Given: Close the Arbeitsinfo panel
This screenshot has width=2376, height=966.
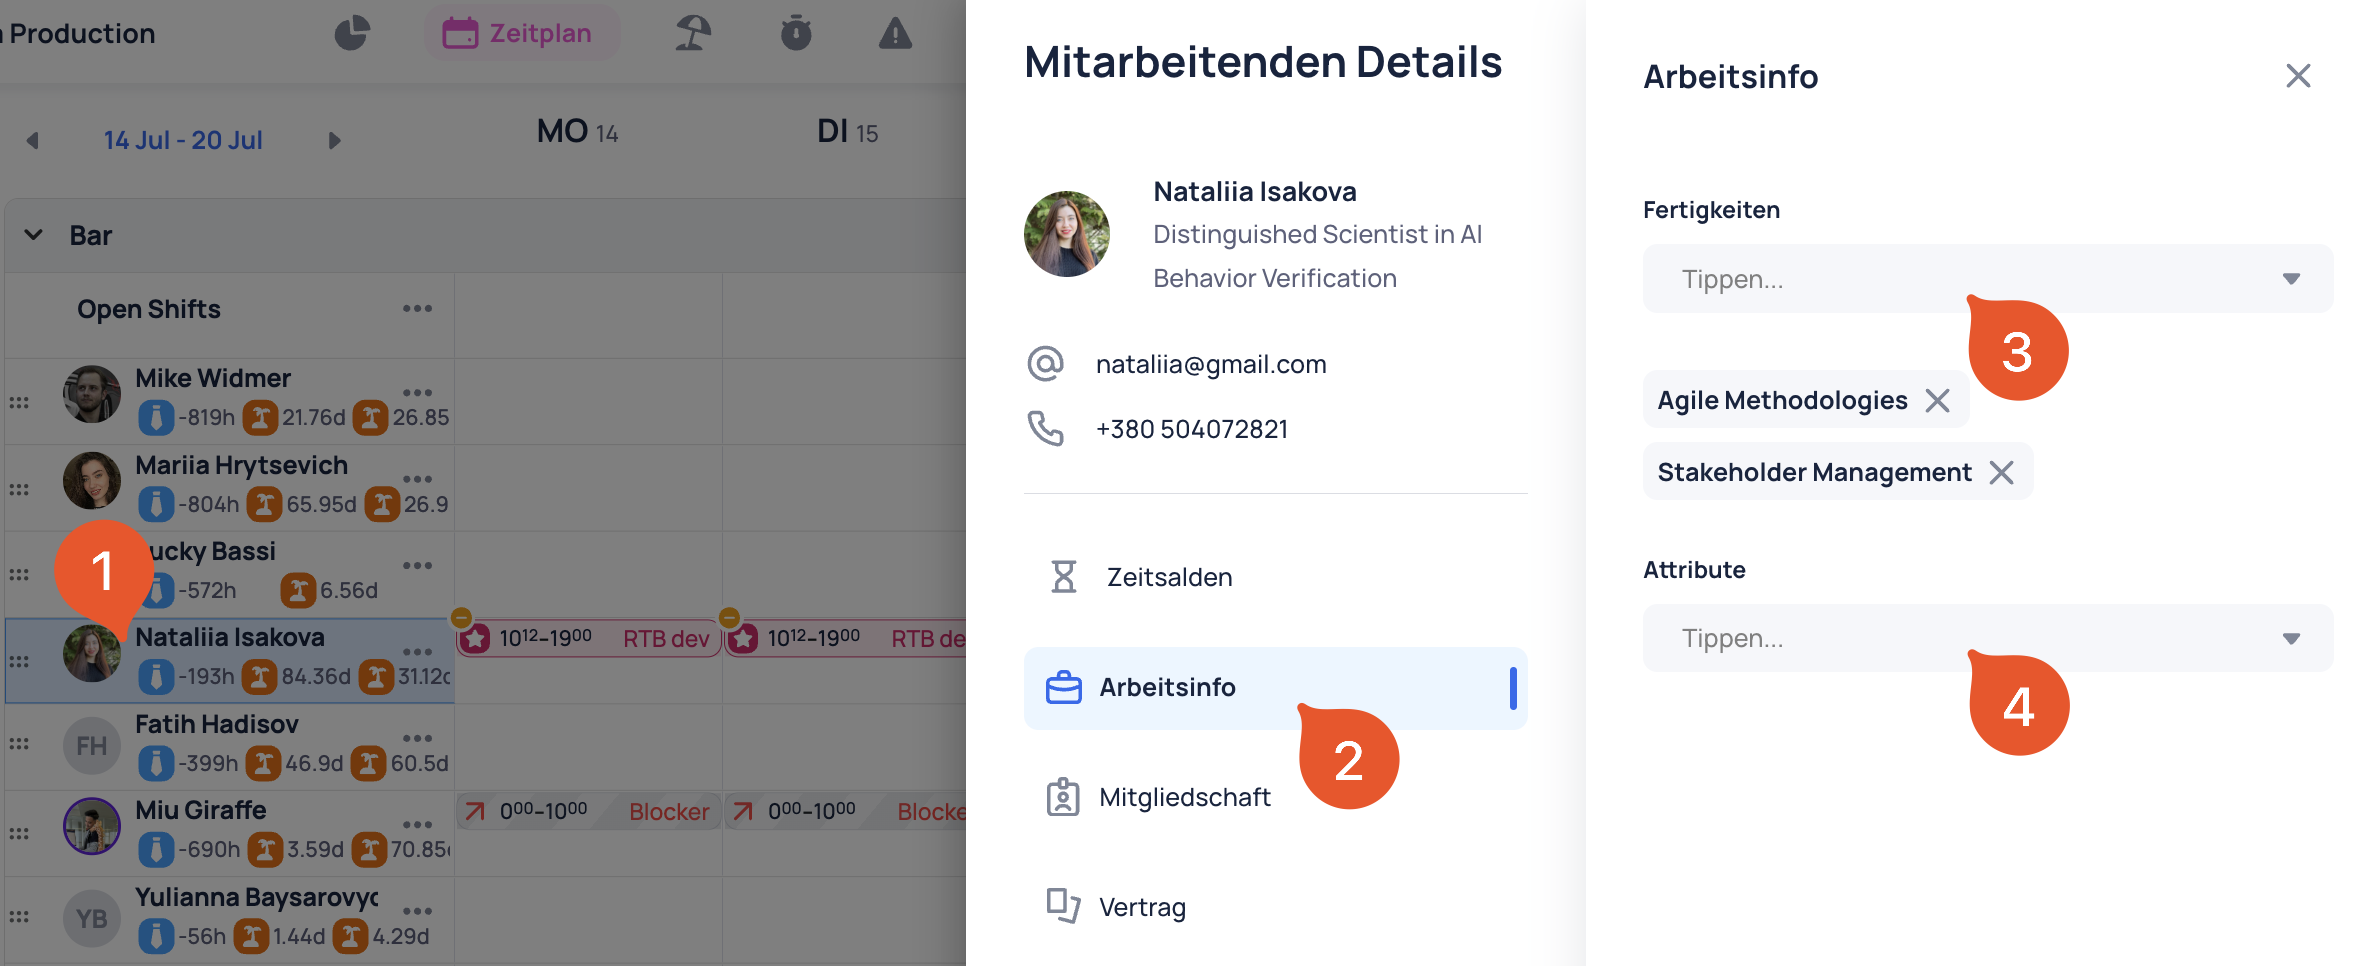Looking at the screenshot, I should click(2298, 76).
